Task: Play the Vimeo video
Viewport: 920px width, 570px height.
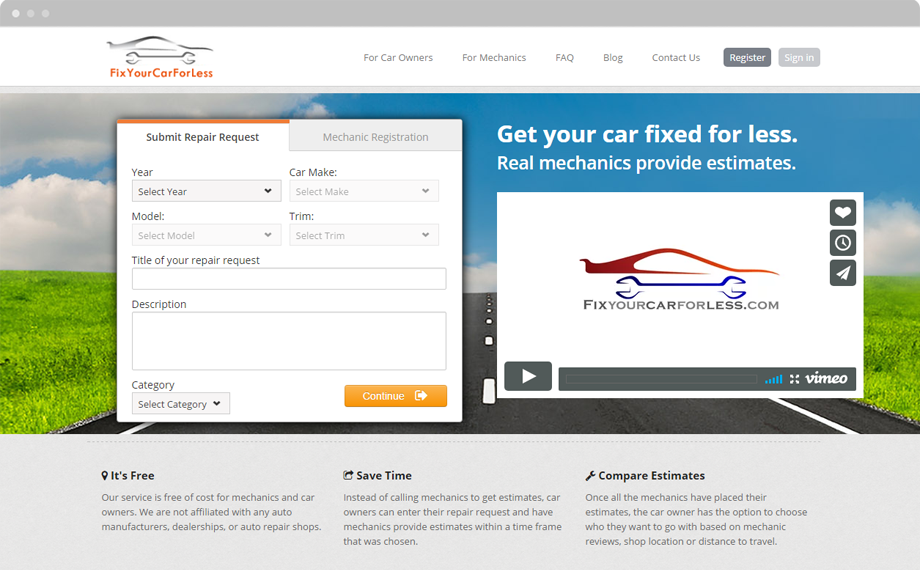Action: click(528, 376)
